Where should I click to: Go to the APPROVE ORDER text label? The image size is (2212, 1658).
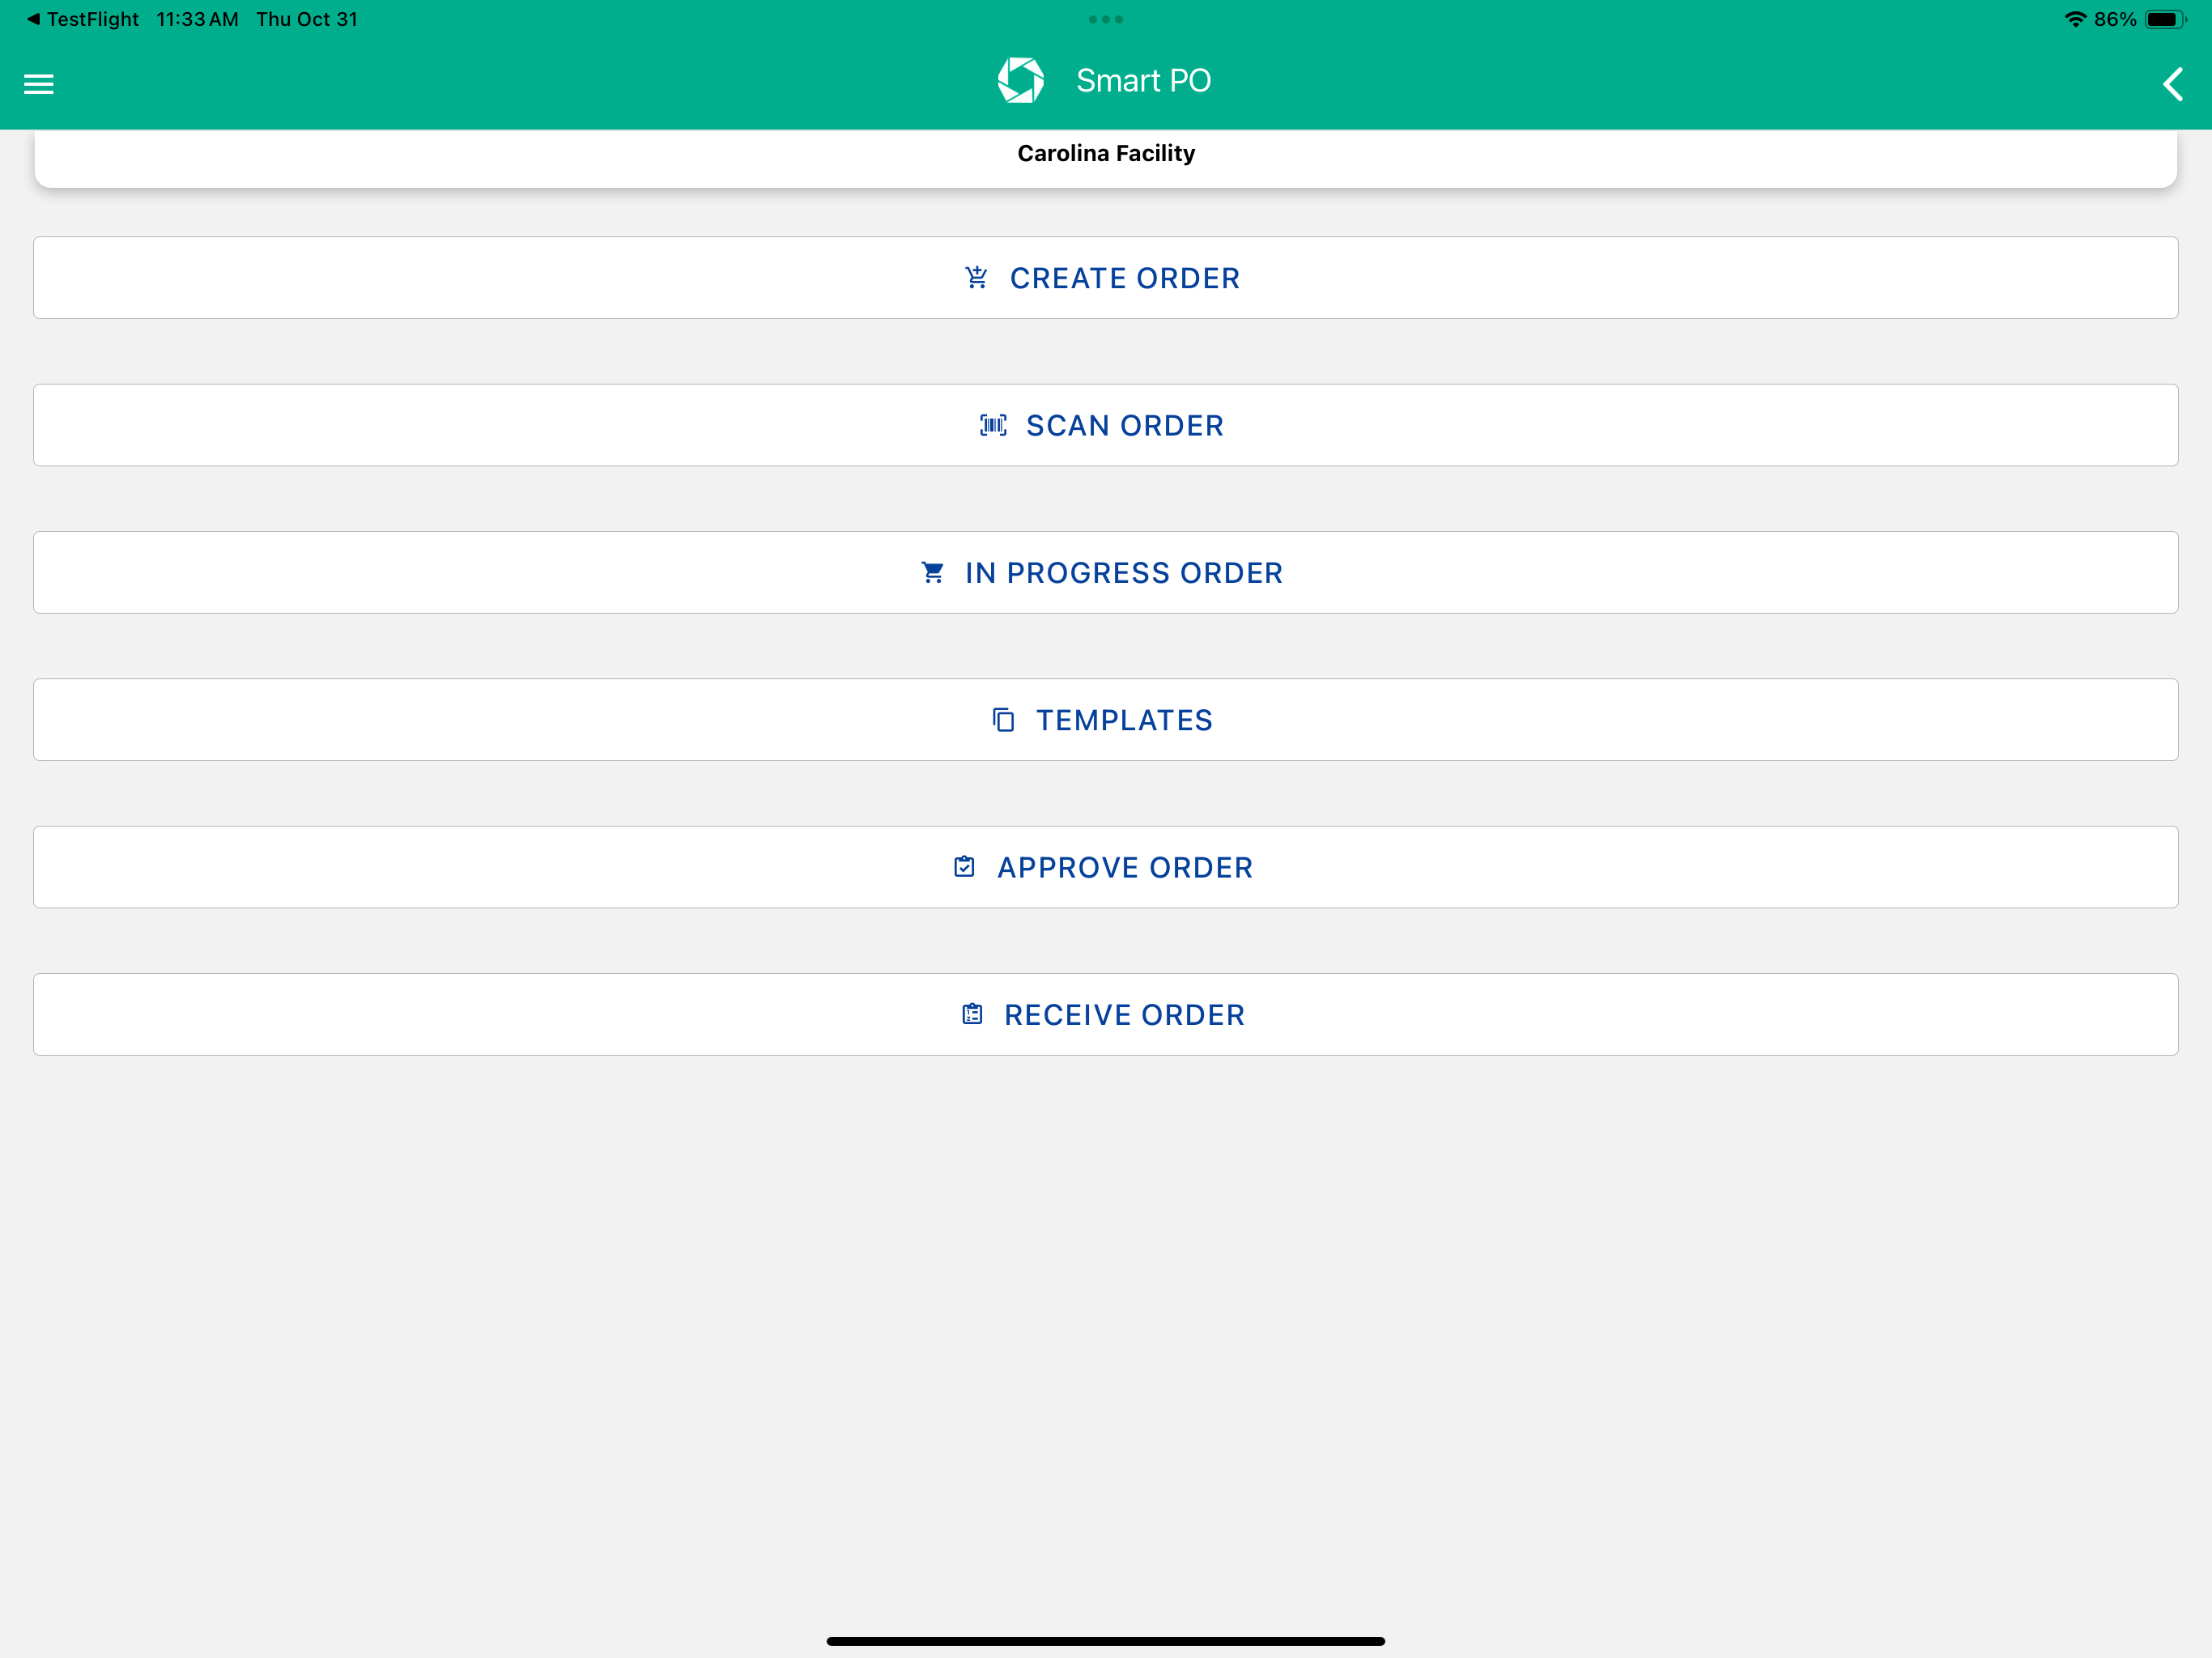click(1125, 868)
